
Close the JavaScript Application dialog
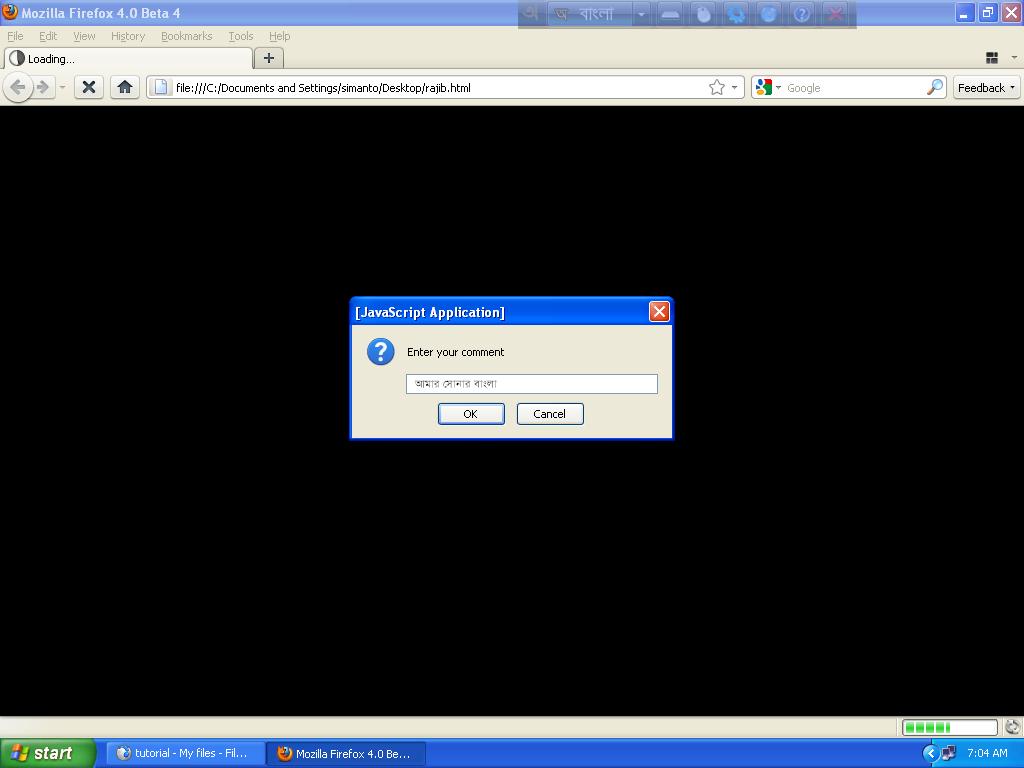pyautogui.click(x=659, y=312)
